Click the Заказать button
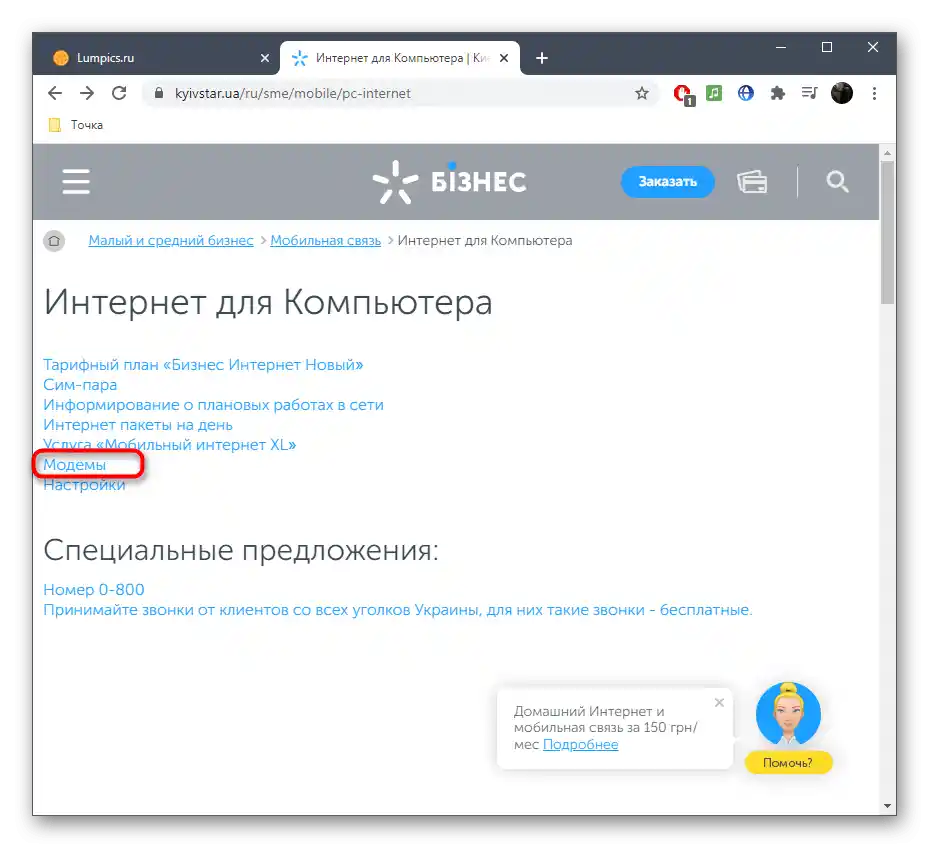This screenshot has height=848, width=929. coord(667,182)
